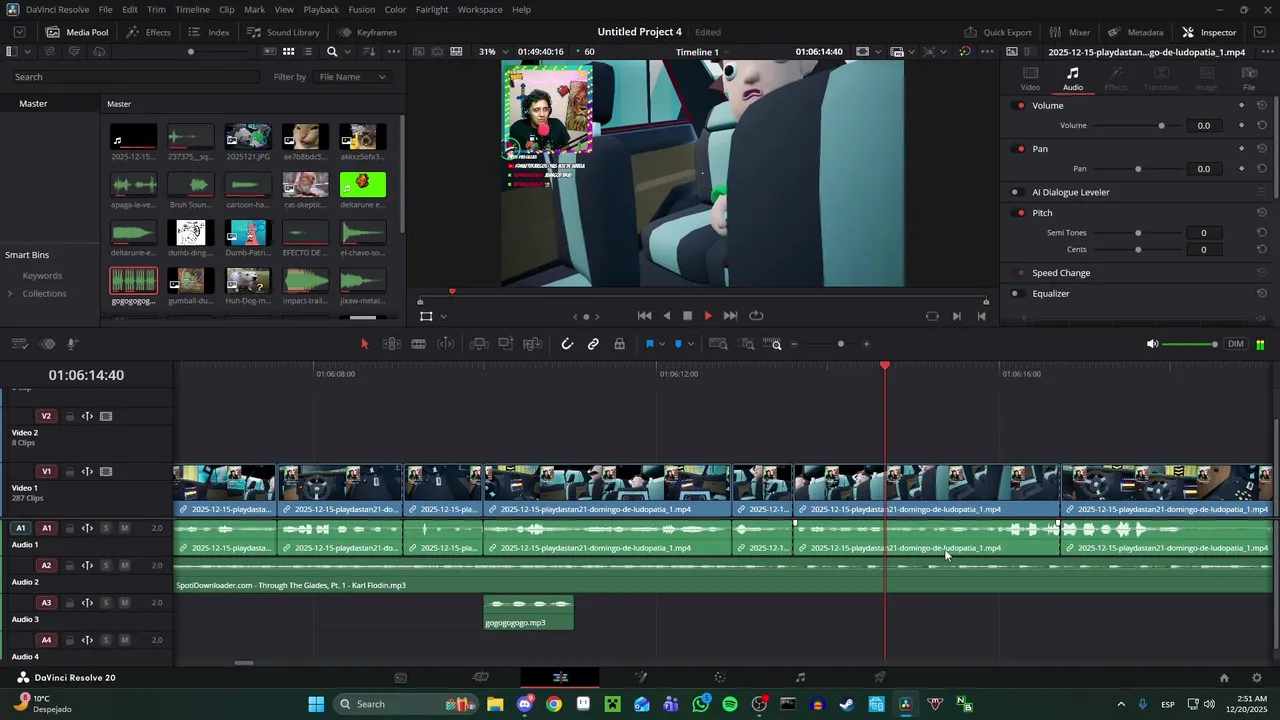
Task: Open the Workspace menu
Action: tap(480, 9)
